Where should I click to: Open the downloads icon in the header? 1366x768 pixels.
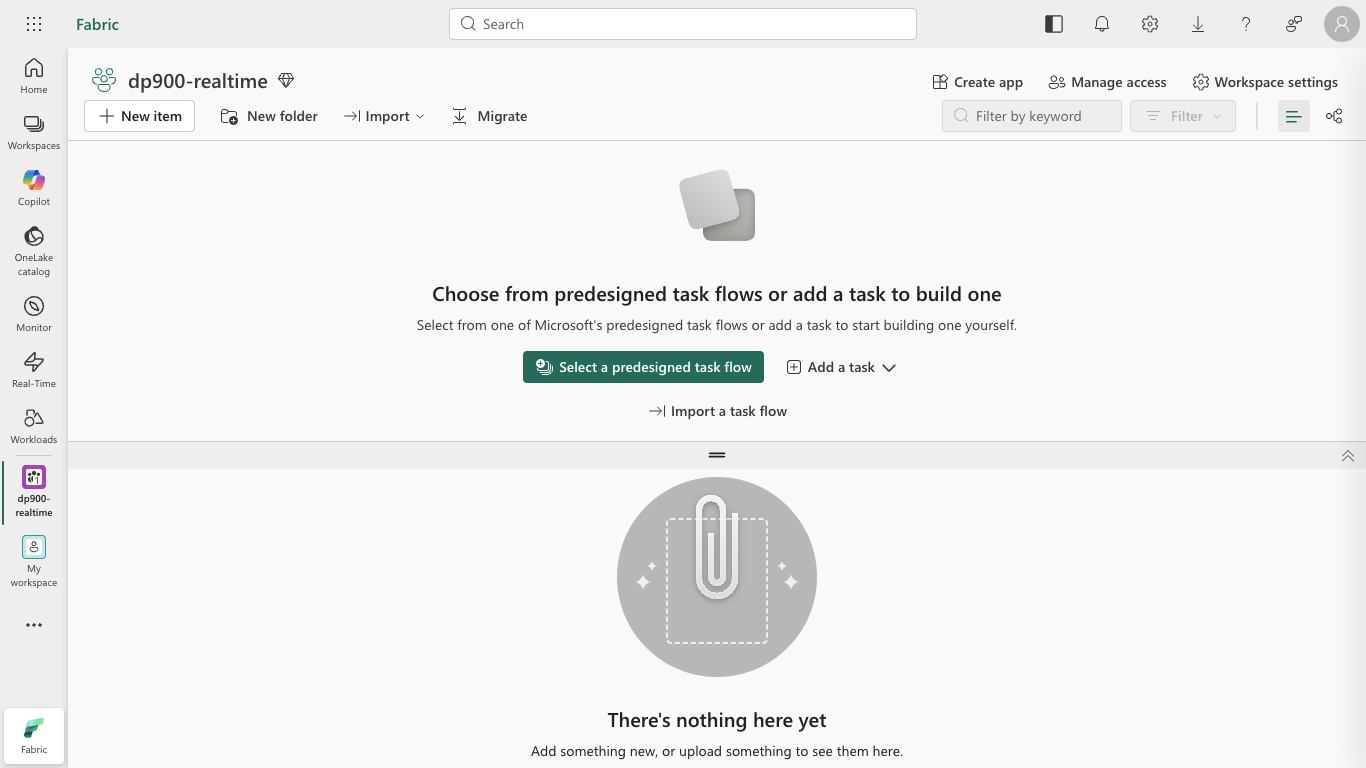click(x=1198, y=24)
